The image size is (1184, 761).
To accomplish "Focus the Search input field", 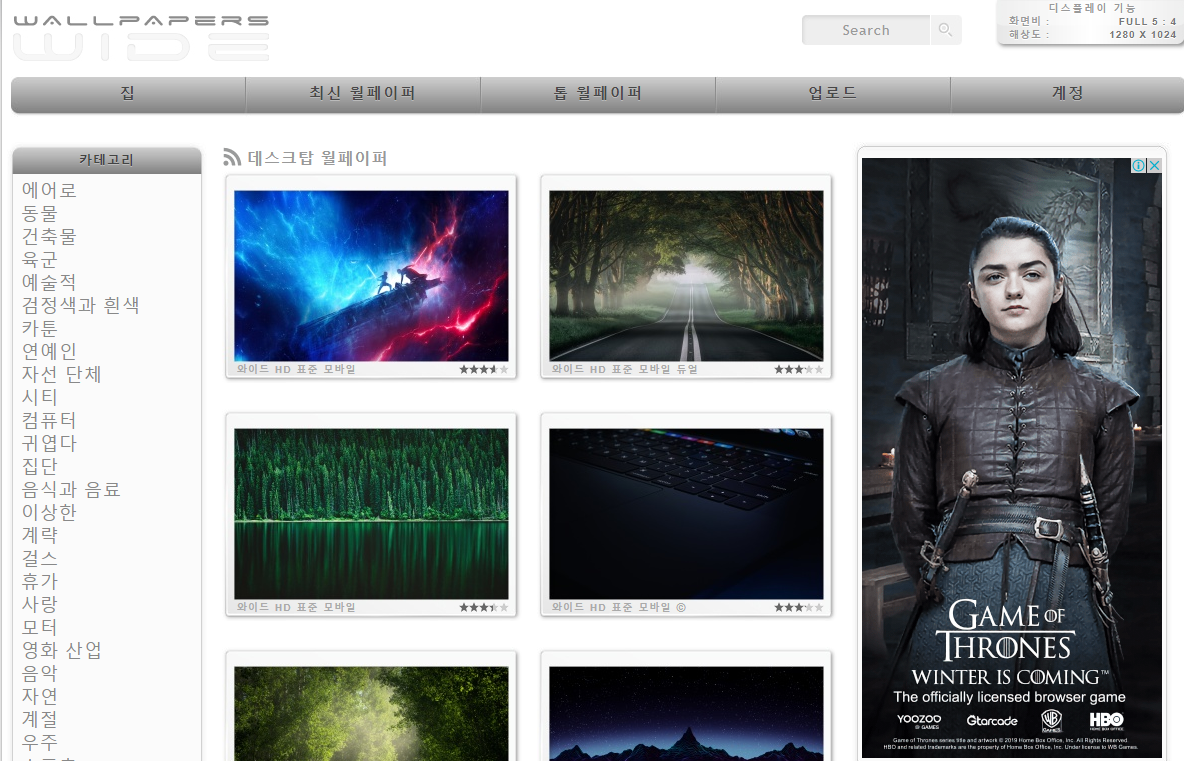I will 866,30.
